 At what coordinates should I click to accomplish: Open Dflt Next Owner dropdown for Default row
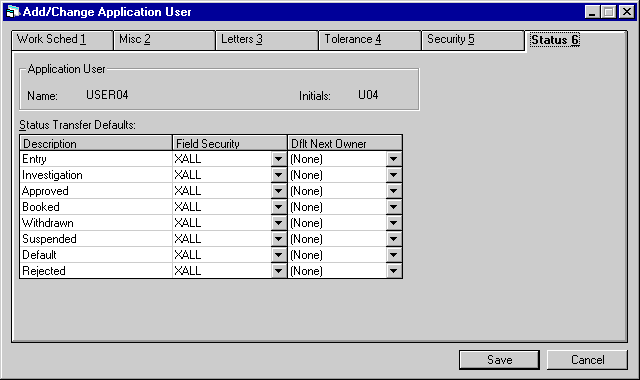pos(394,255)
